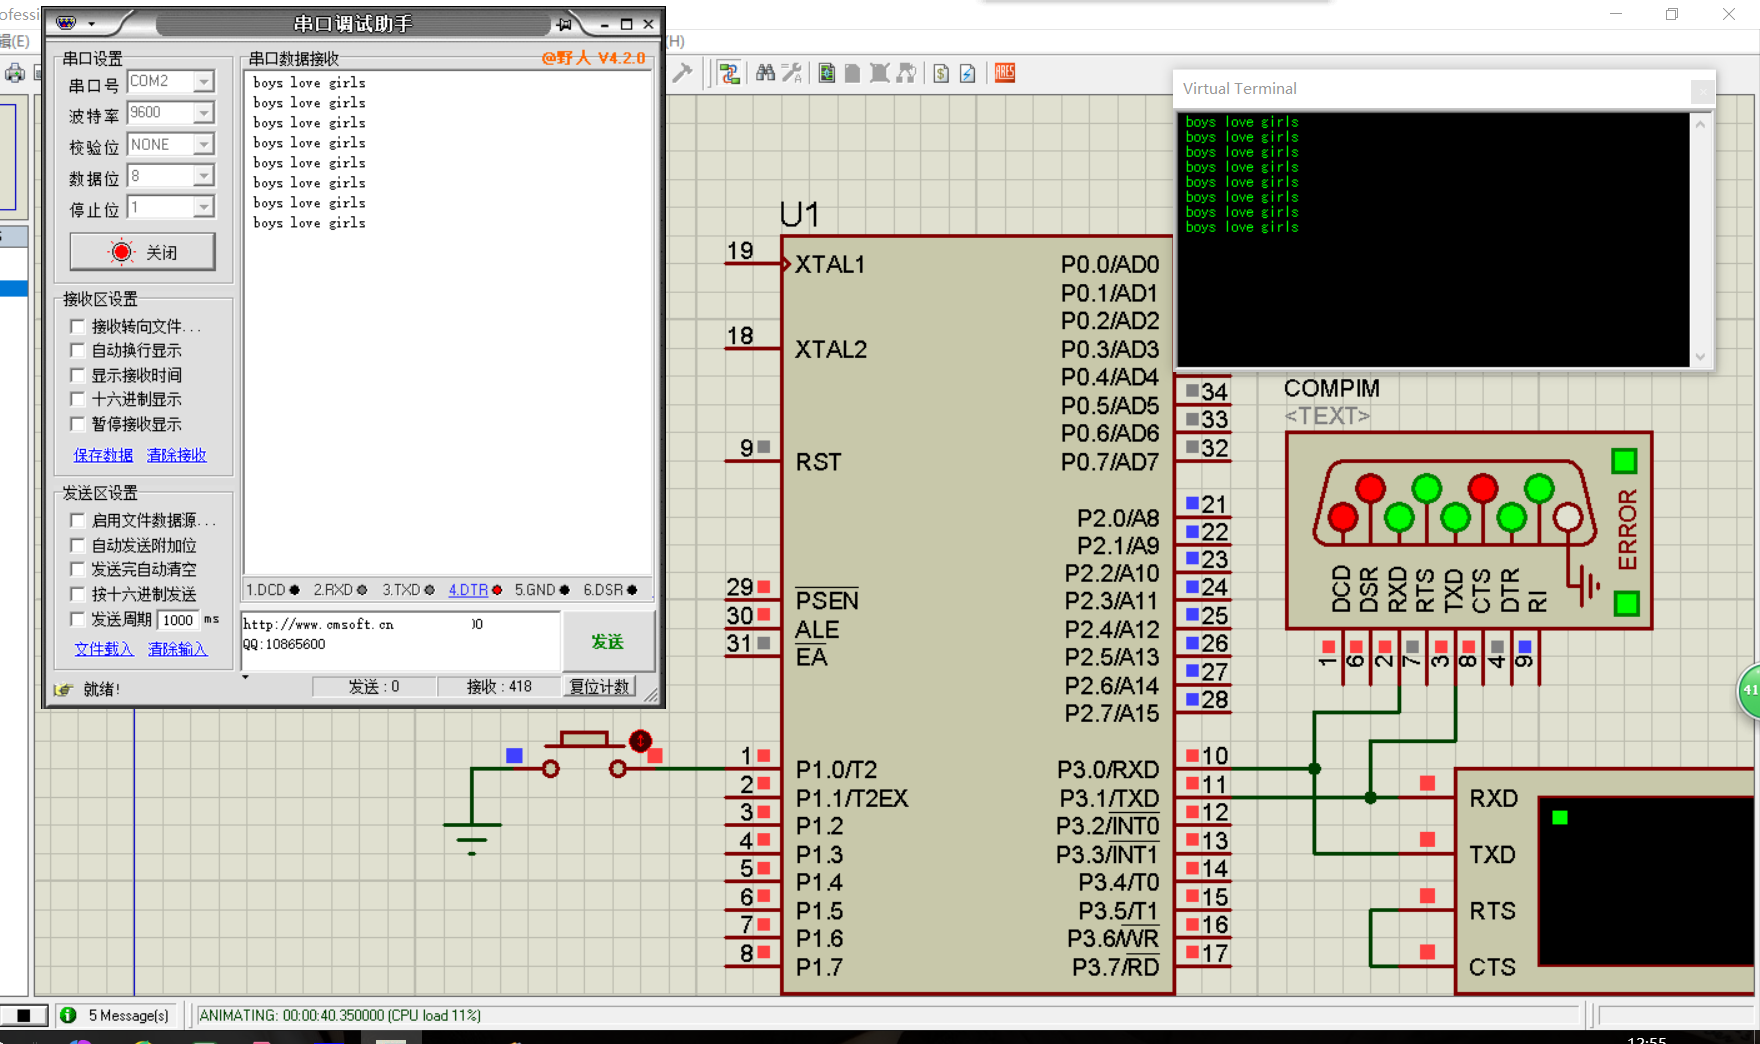Open the bill of materials dollar icon
The image size is (1760, 1044).
point(941,73)
